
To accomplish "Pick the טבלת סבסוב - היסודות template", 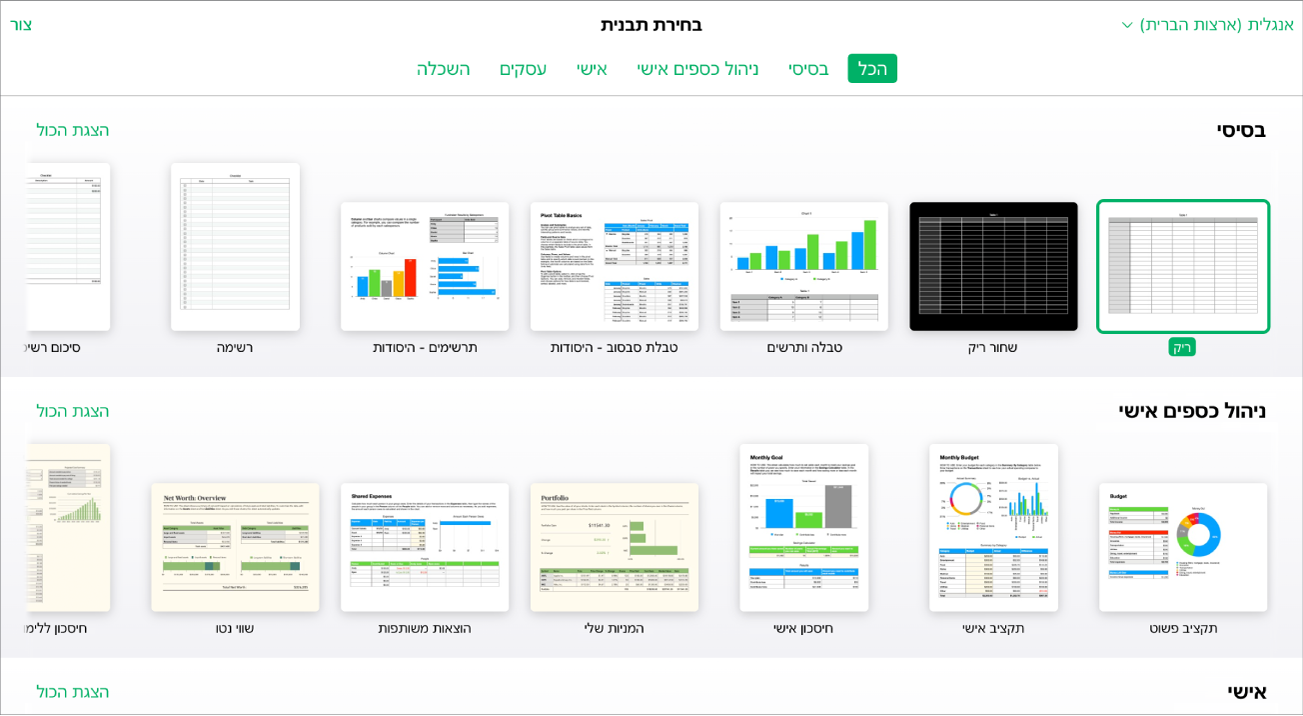I will pyautogui.click(x=614, y=266).
